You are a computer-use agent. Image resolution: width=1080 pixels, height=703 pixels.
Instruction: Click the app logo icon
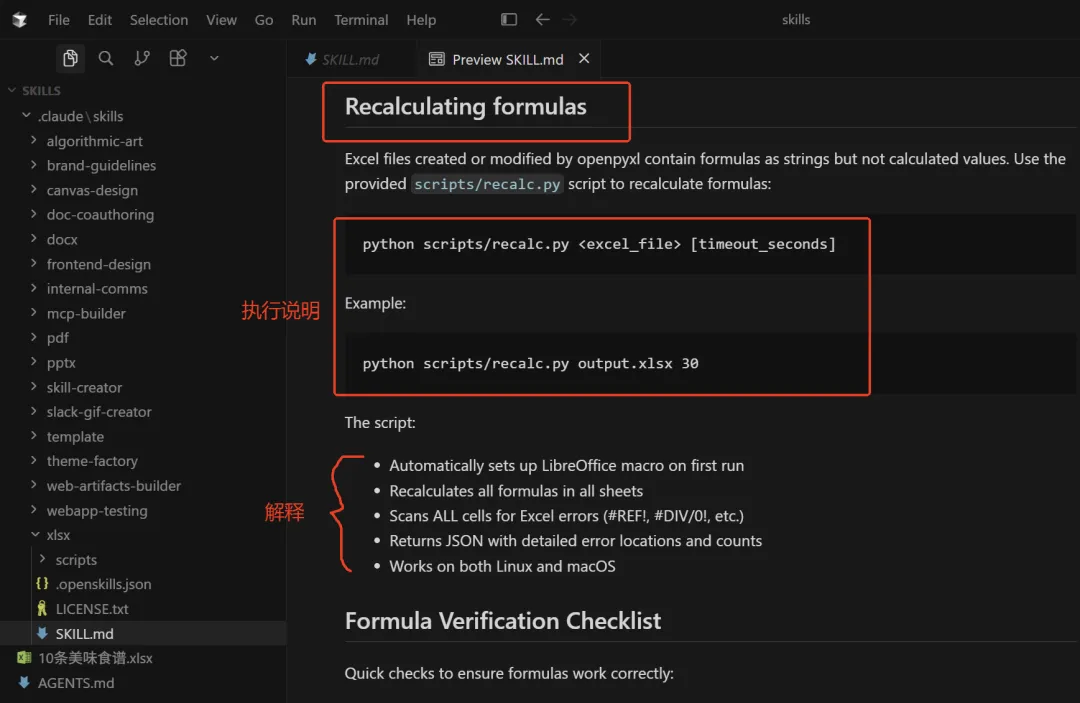pyautogui.click(x=20, y=20)
